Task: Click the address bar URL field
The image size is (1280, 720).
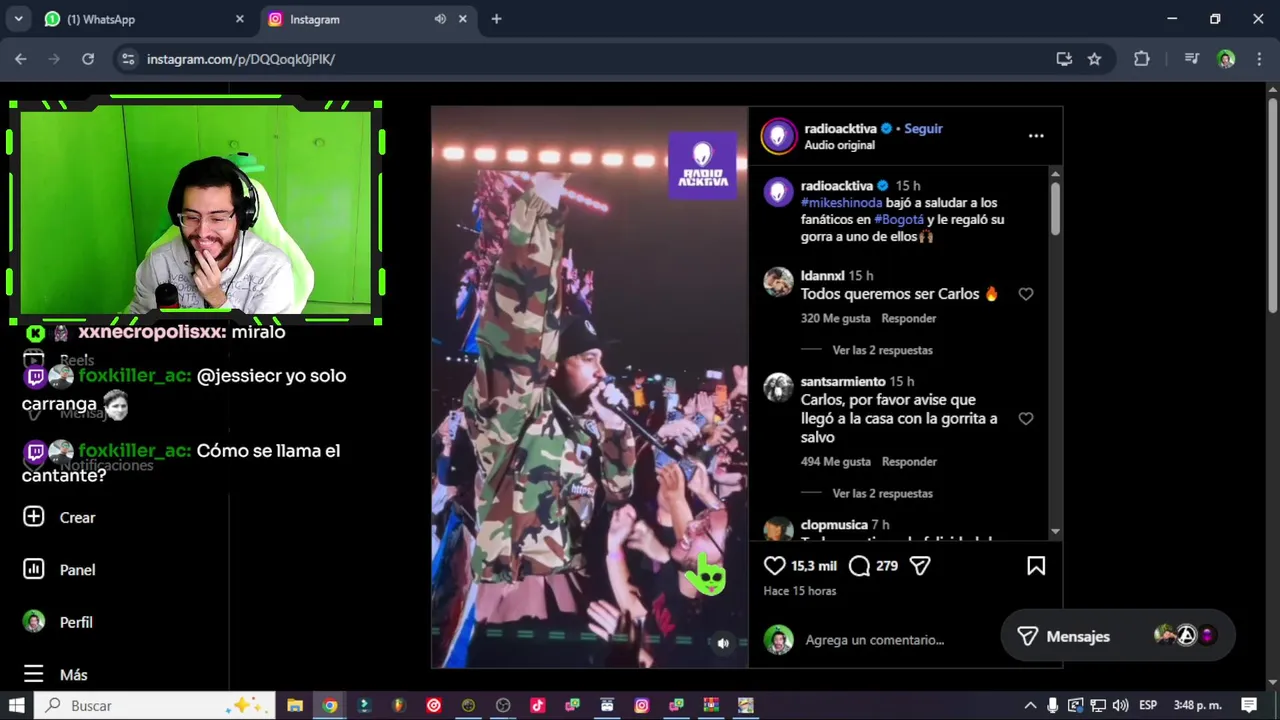Action: click(x=590, y=59)
